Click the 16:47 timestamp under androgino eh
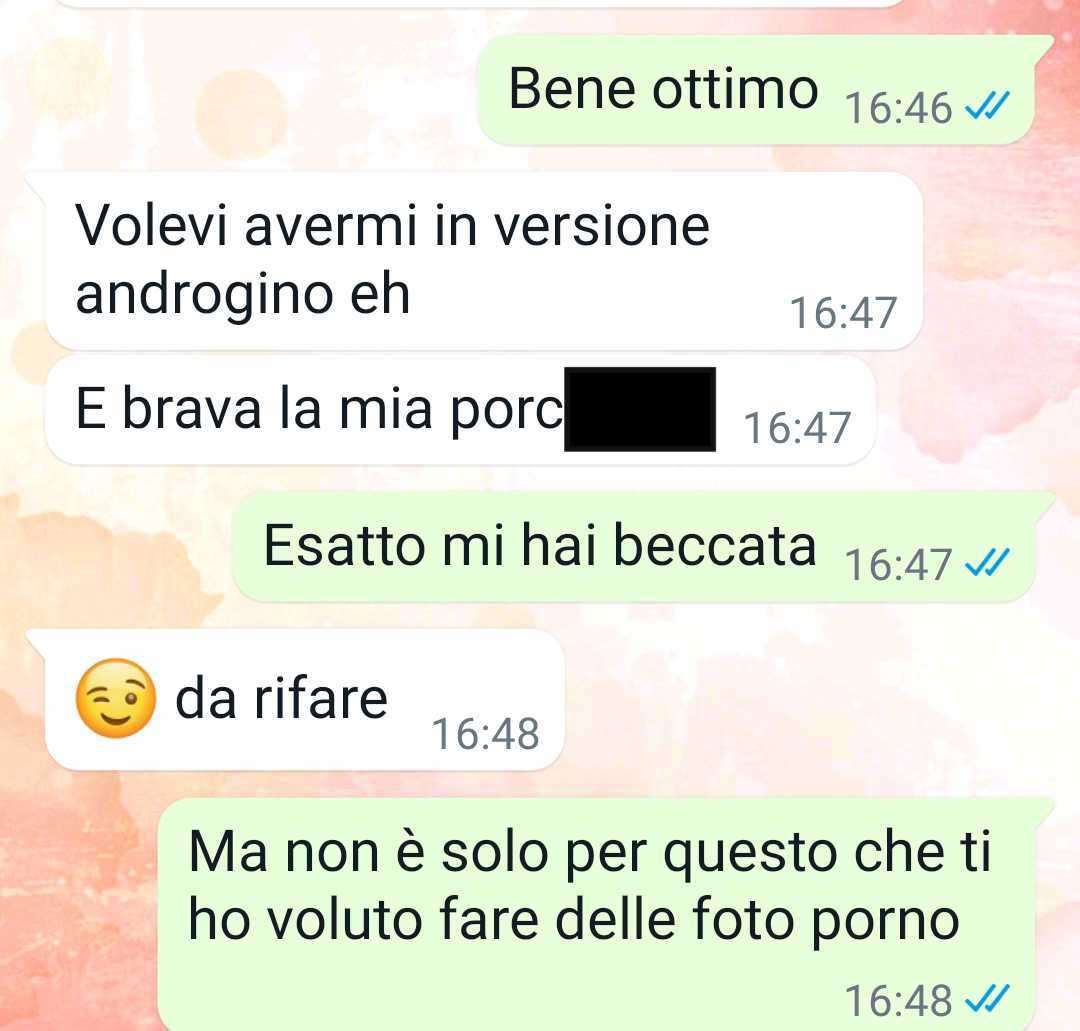 coord(843,313)
